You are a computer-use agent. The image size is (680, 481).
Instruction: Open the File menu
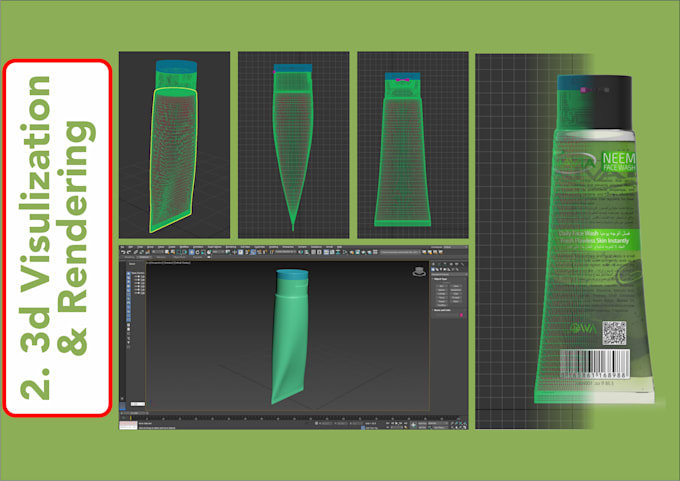124,246
